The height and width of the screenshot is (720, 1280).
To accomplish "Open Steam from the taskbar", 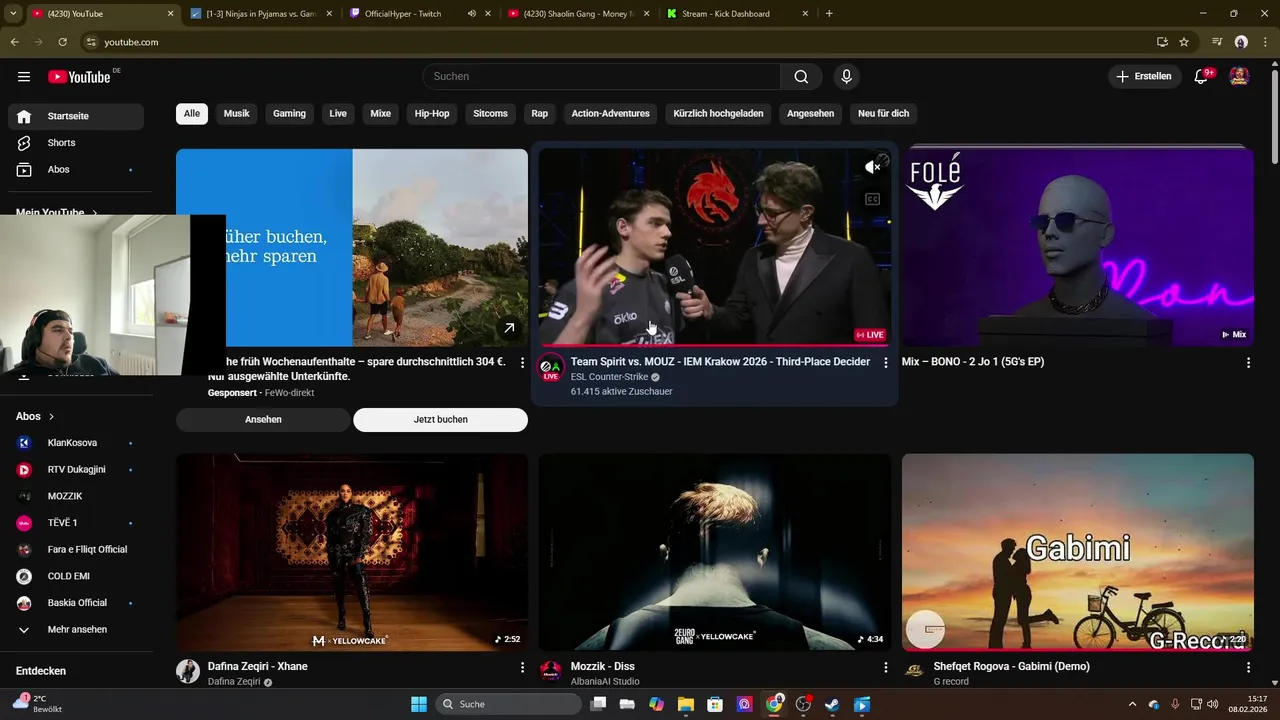I will [x=832, y=704].
